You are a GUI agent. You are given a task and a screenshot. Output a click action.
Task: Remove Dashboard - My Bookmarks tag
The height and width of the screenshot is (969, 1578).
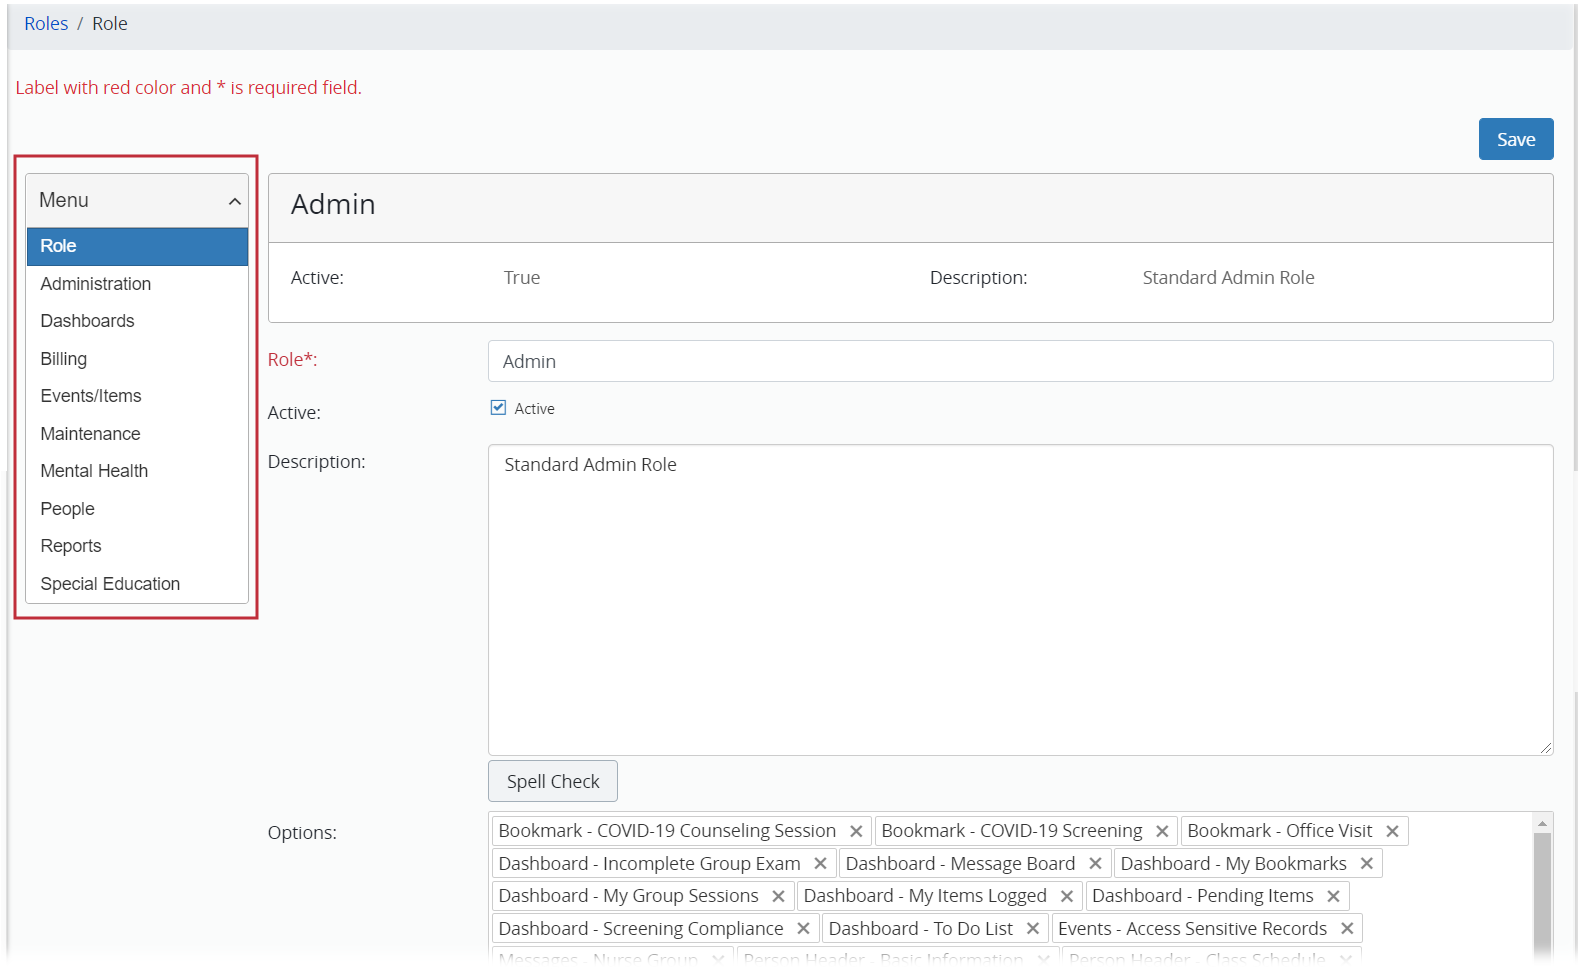pos(1366,864)
